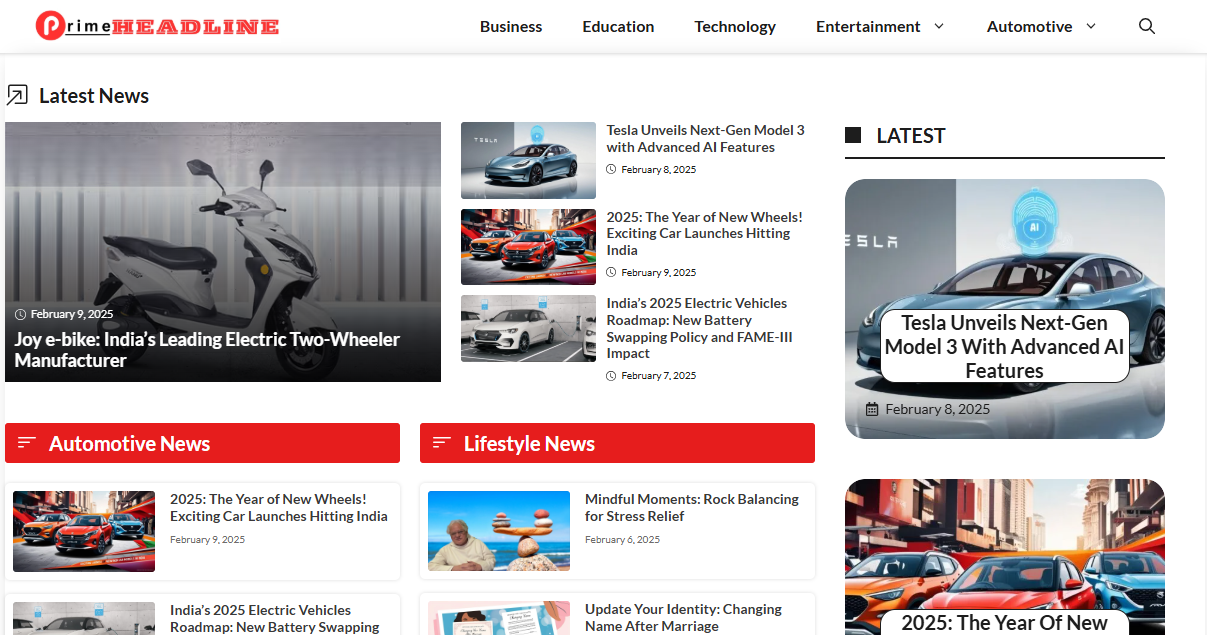The image size is (1207, 635).
Task: Click the February 6, 2025 date under Mindful Moments
Action: point(622,540)
